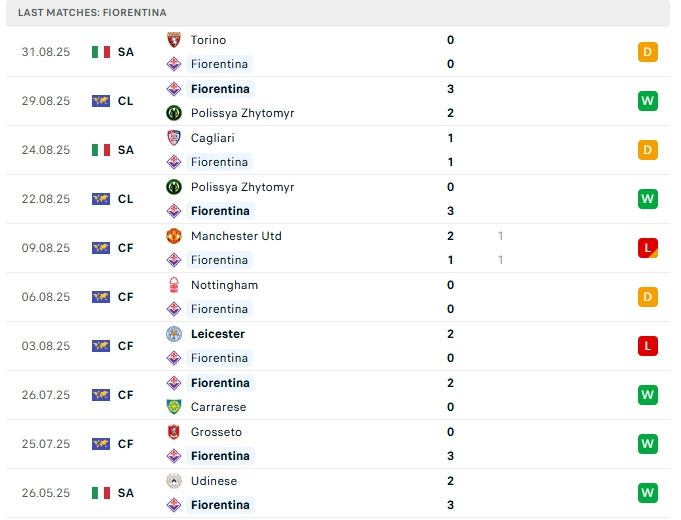The image size is (681, 520).
Task: Click the win badge for Udinese match
Action: (647, 493)
